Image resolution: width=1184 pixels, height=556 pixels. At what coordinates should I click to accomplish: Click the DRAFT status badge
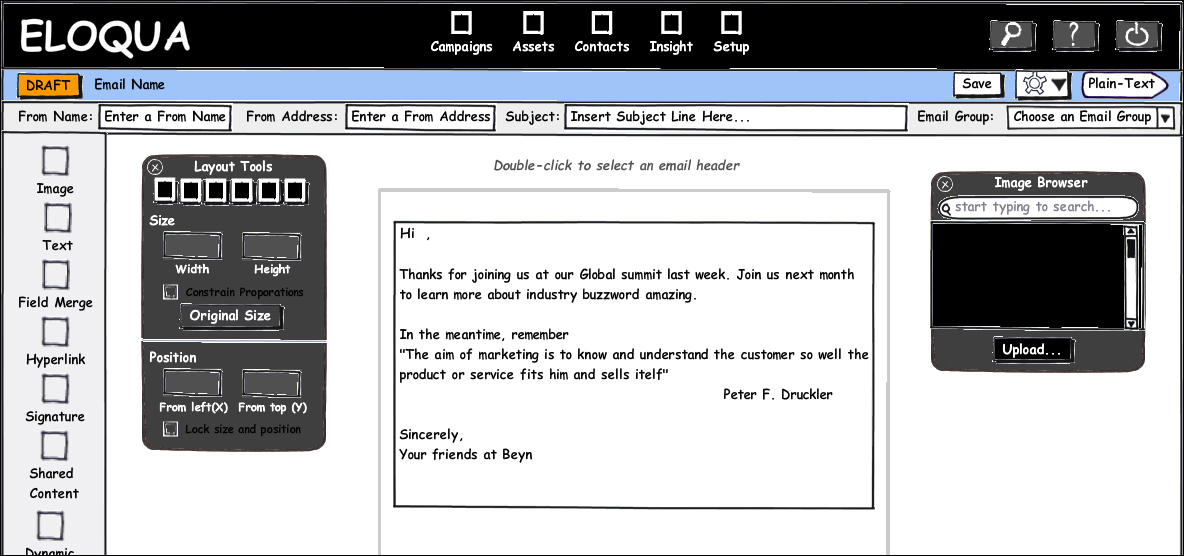(x=49, y=85)
